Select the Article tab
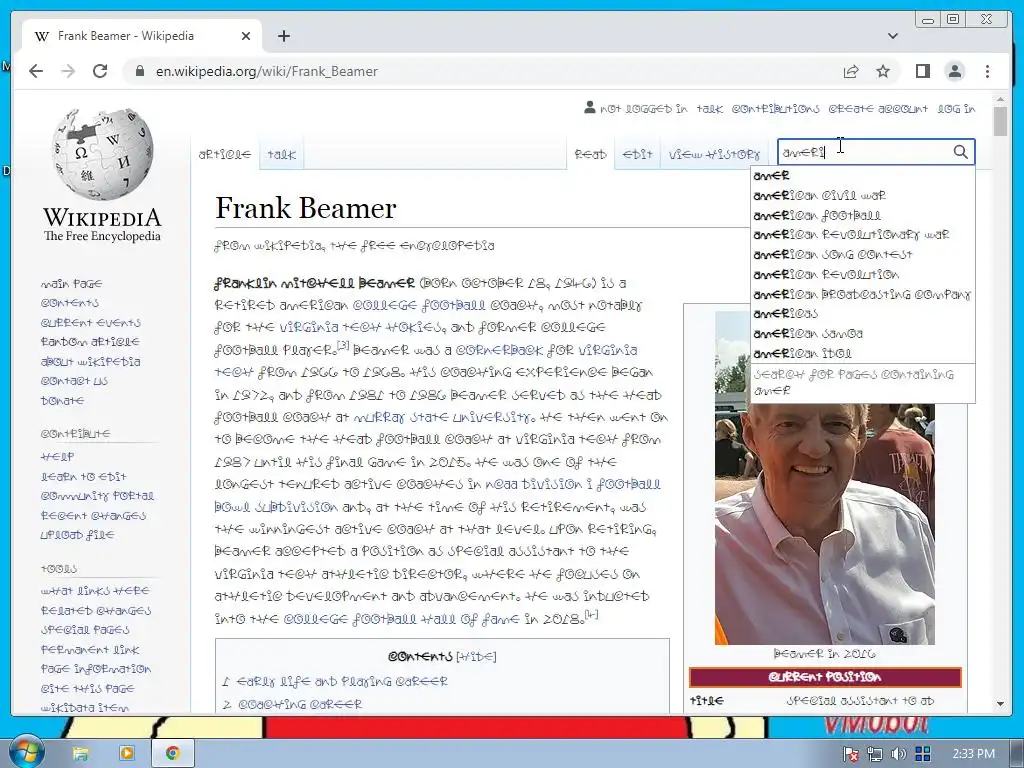Screen dimensions: 1024x768 click(x=225, y=155)
